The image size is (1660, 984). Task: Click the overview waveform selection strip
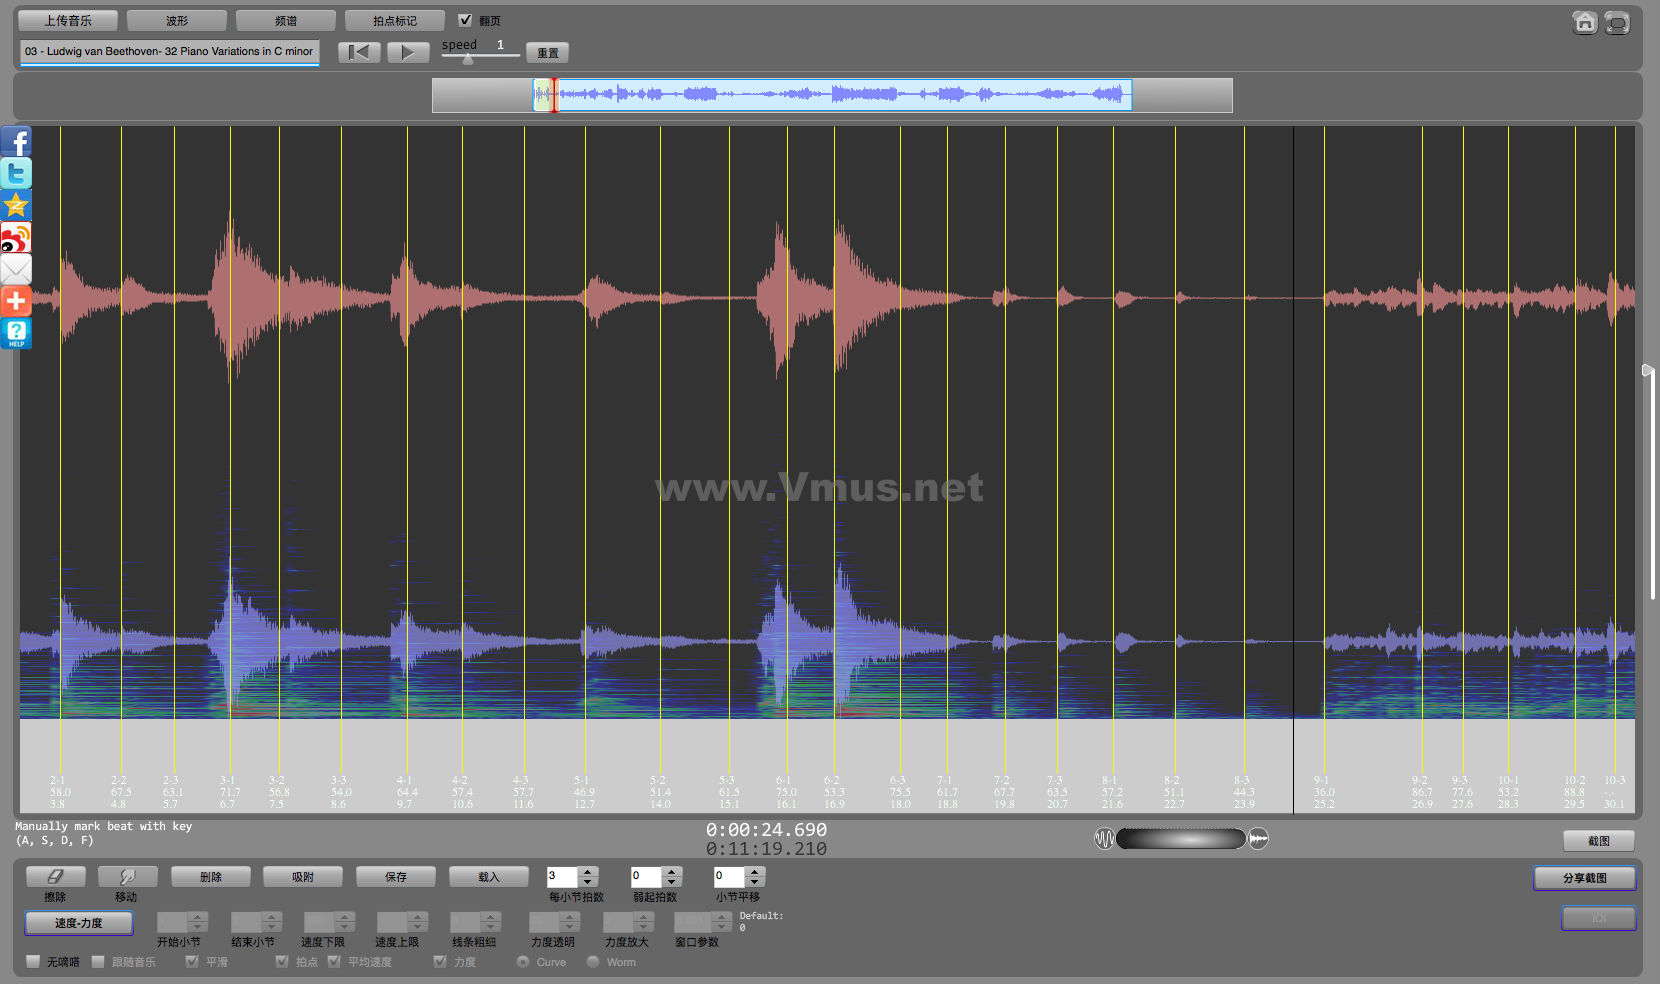(x=832, y=95)
